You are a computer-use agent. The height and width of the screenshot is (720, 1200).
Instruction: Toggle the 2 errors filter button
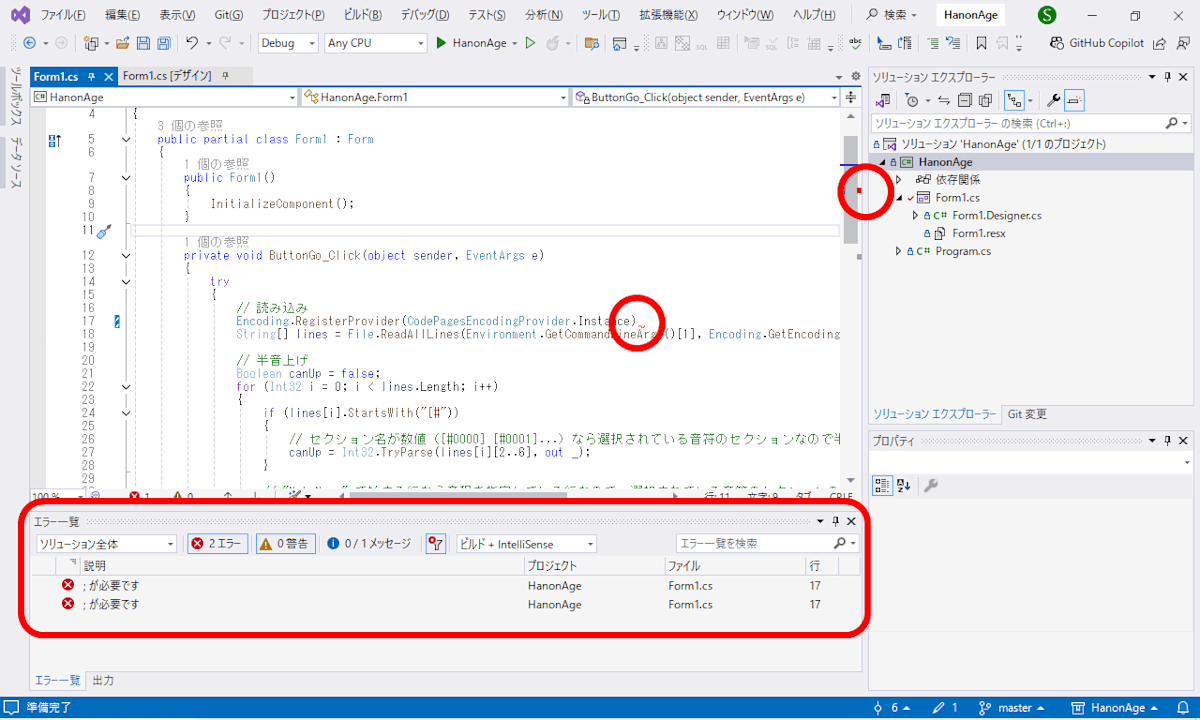[217, 544]
